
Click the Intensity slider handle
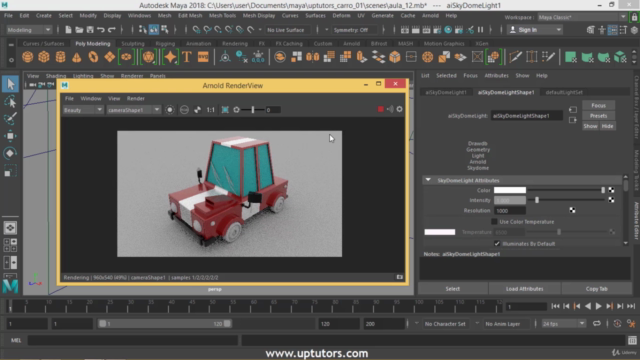click(x=537, y=200)
